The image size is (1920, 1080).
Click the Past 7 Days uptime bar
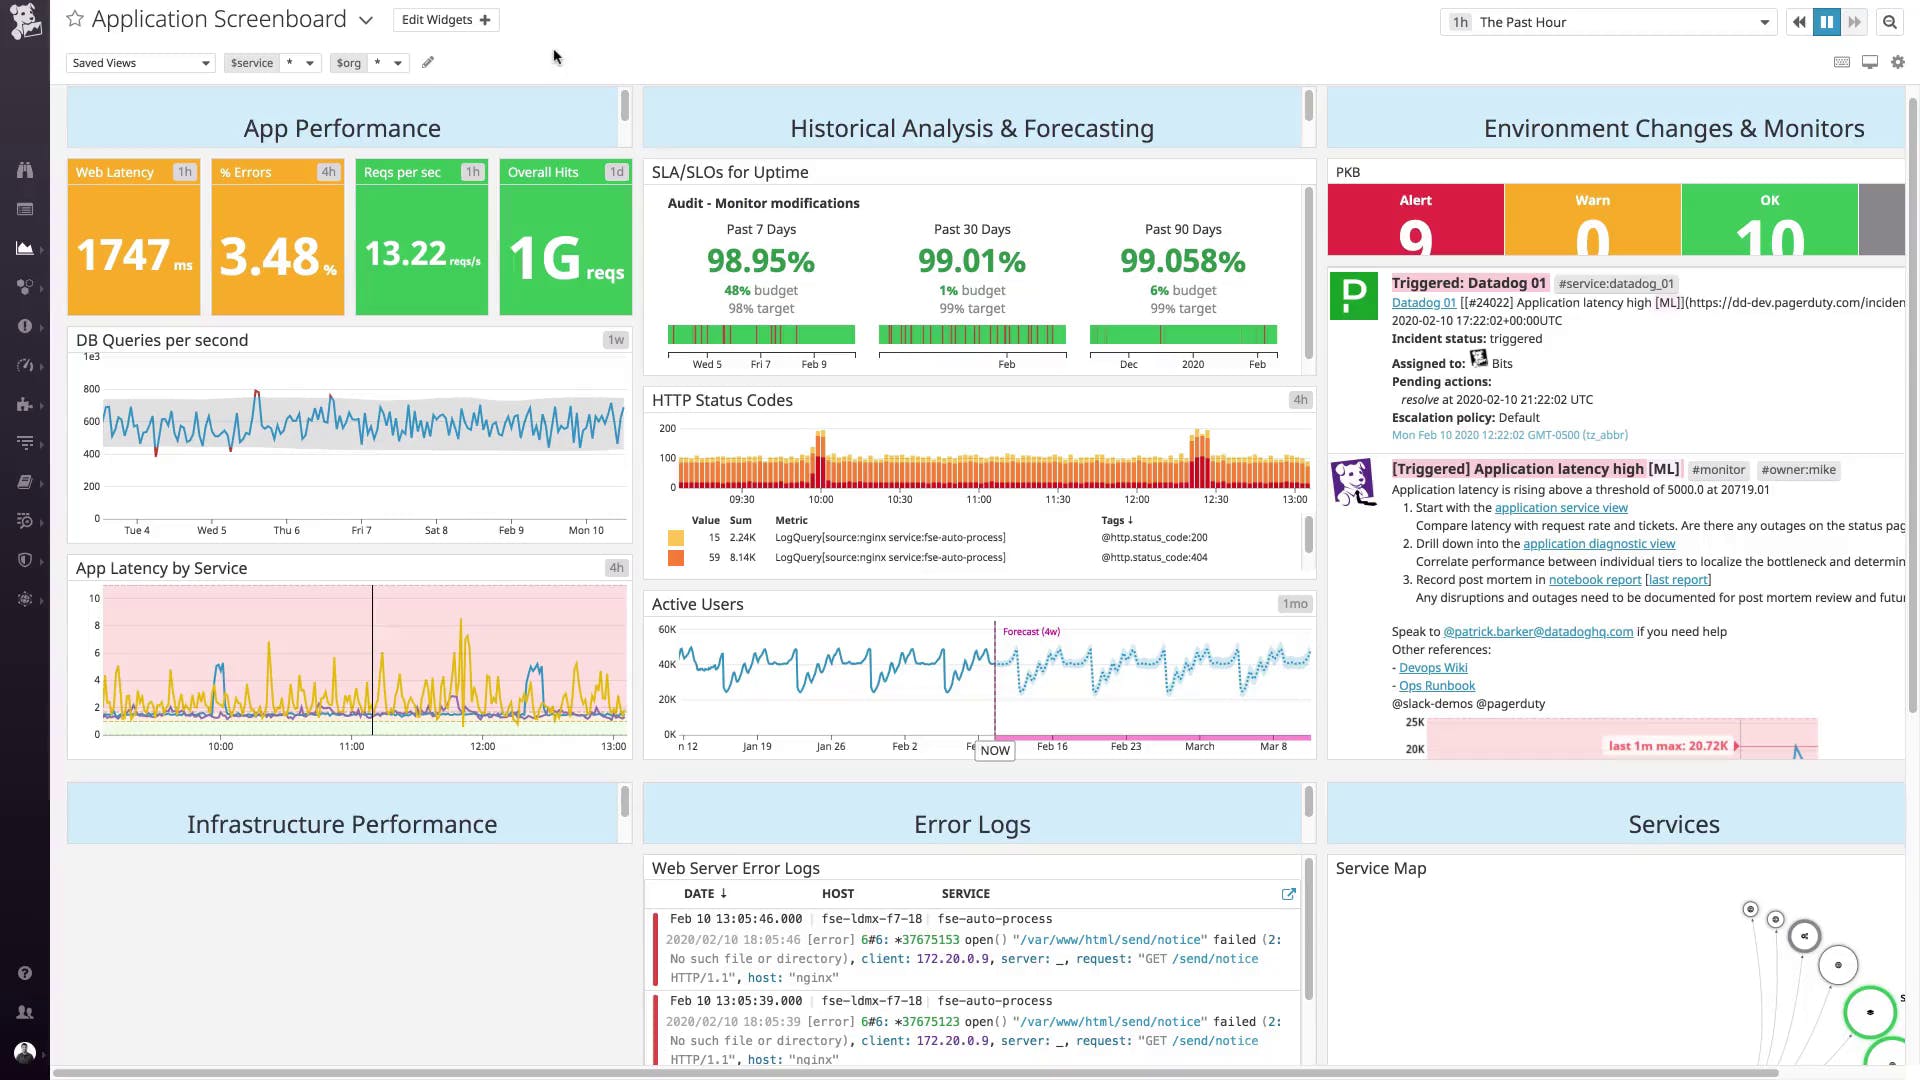pos(761,335)
